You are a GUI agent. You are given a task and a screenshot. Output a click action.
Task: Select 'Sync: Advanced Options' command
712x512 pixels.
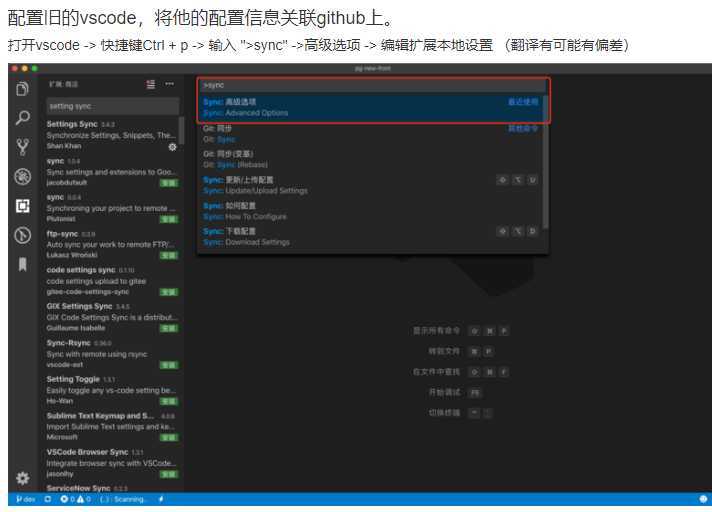[371, 107]
